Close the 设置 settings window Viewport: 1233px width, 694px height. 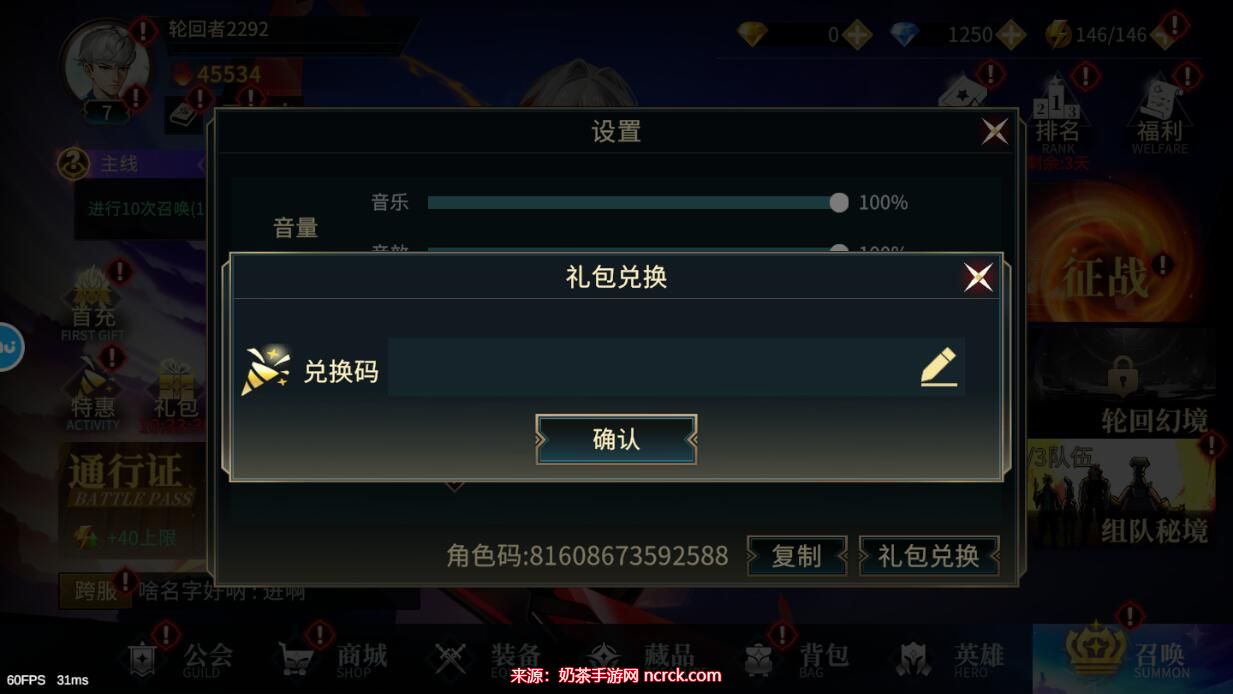pyautogui.click(x=994, y=131)
